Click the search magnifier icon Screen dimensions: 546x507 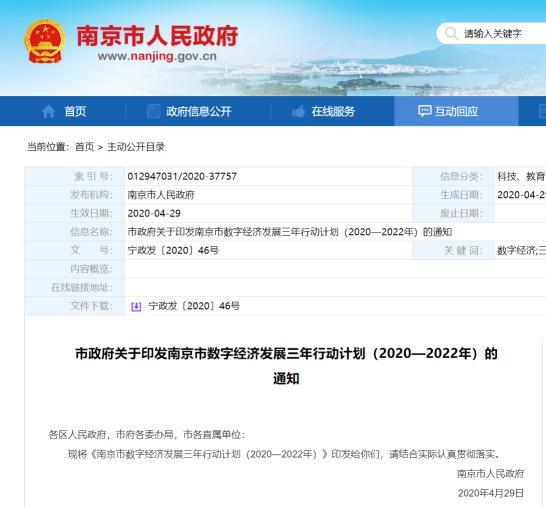pos(451,34)
